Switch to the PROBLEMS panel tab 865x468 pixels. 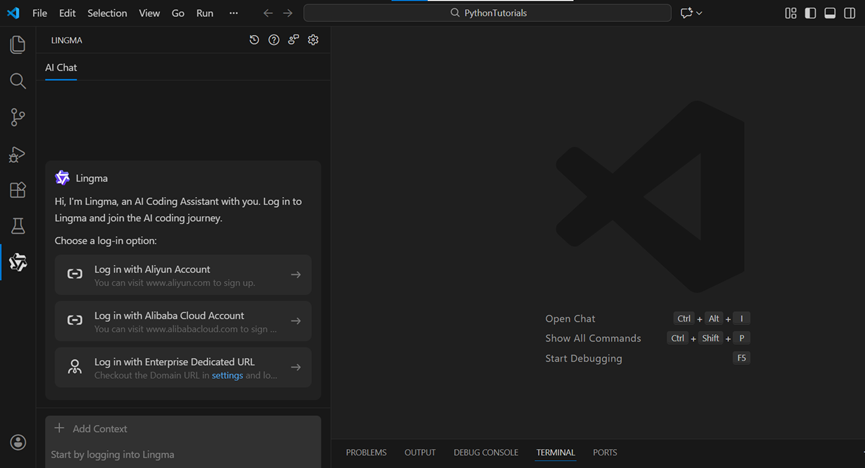pyautogui.click(x=366, y=453)
